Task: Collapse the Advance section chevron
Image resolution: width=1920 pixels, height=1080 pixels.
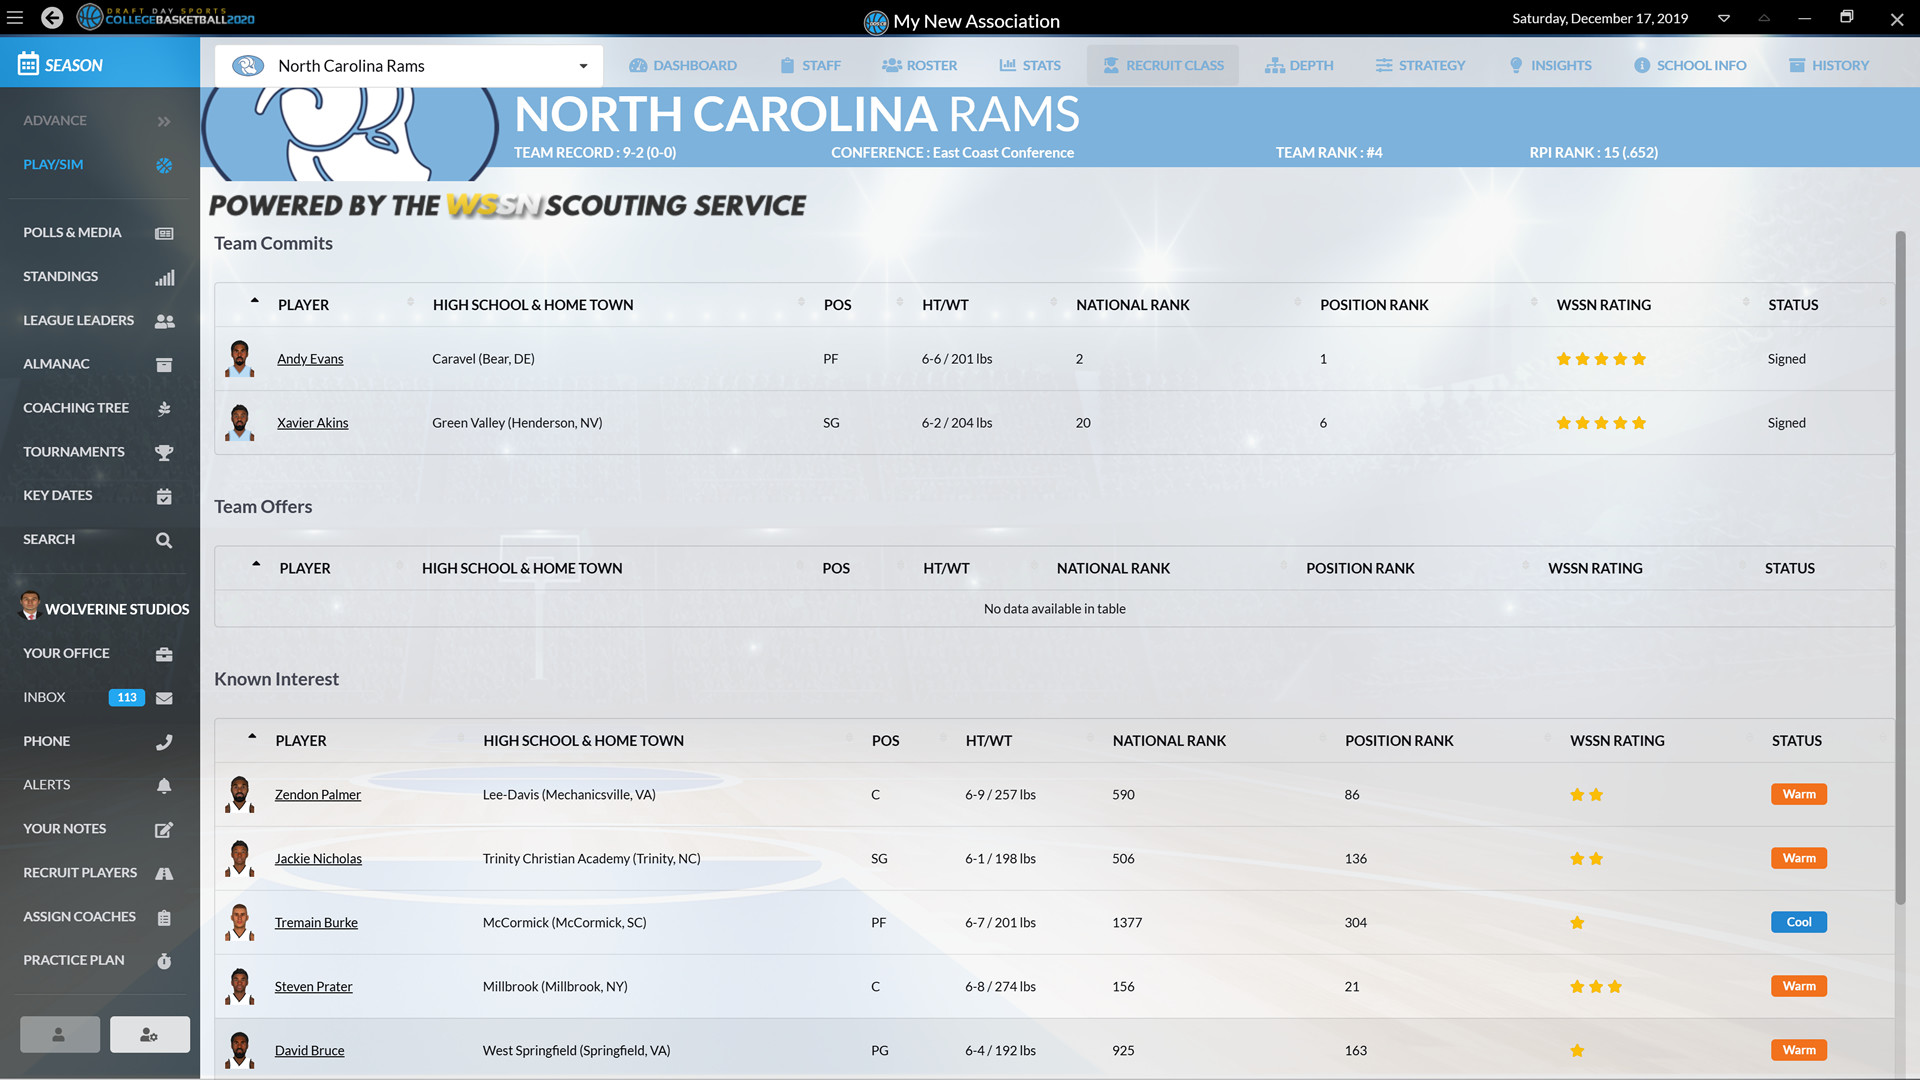Action: [x=163, y=120]
